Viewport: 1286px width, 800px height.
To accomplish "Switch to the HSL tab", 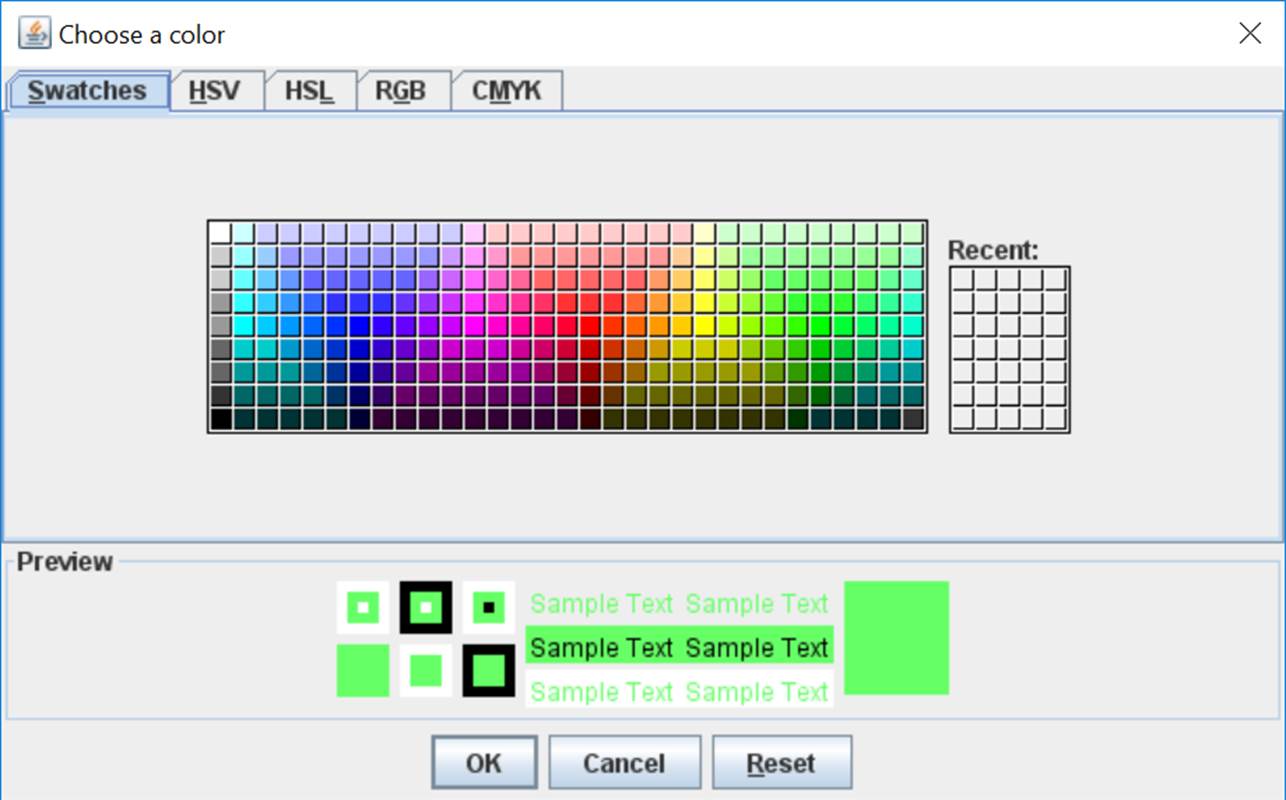I will click(x=308, y=90).
